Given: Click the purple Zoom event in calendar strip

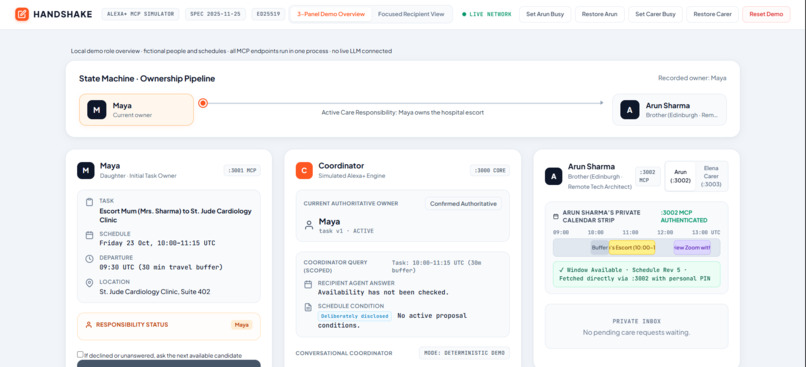Looking at the screenshot, I should coord(692,247).
